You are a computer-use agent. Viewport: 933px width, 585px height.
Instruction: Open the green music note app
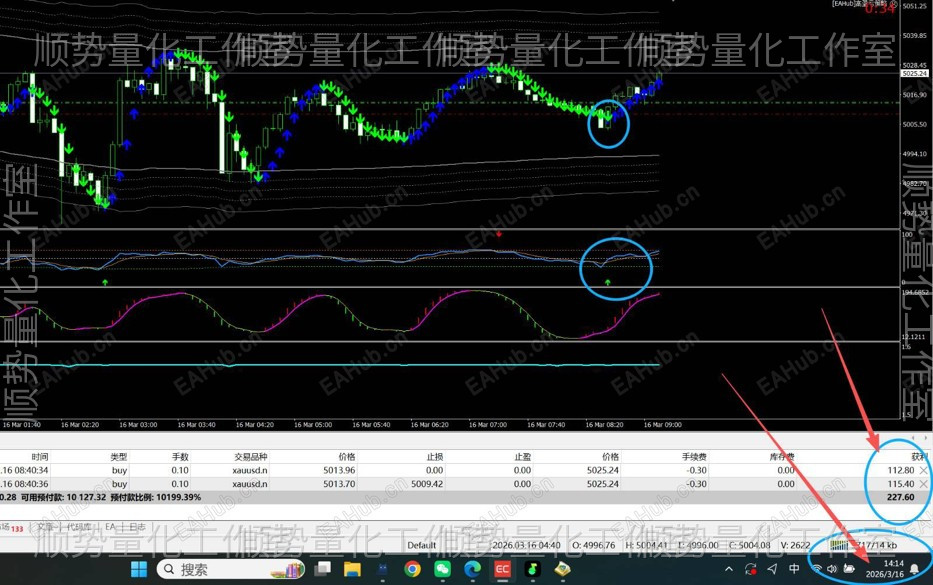pyautogui.click(x=532, y=570)
